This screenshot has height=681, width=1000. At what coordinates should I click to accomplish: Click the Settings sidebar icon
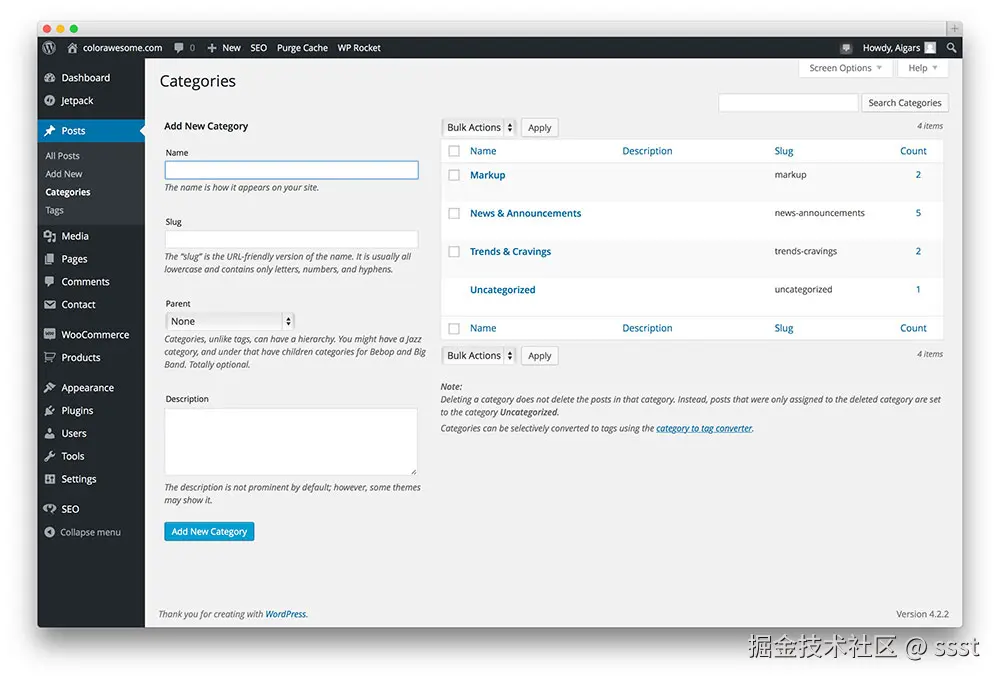pyautogui.click(x=50, y=479)
